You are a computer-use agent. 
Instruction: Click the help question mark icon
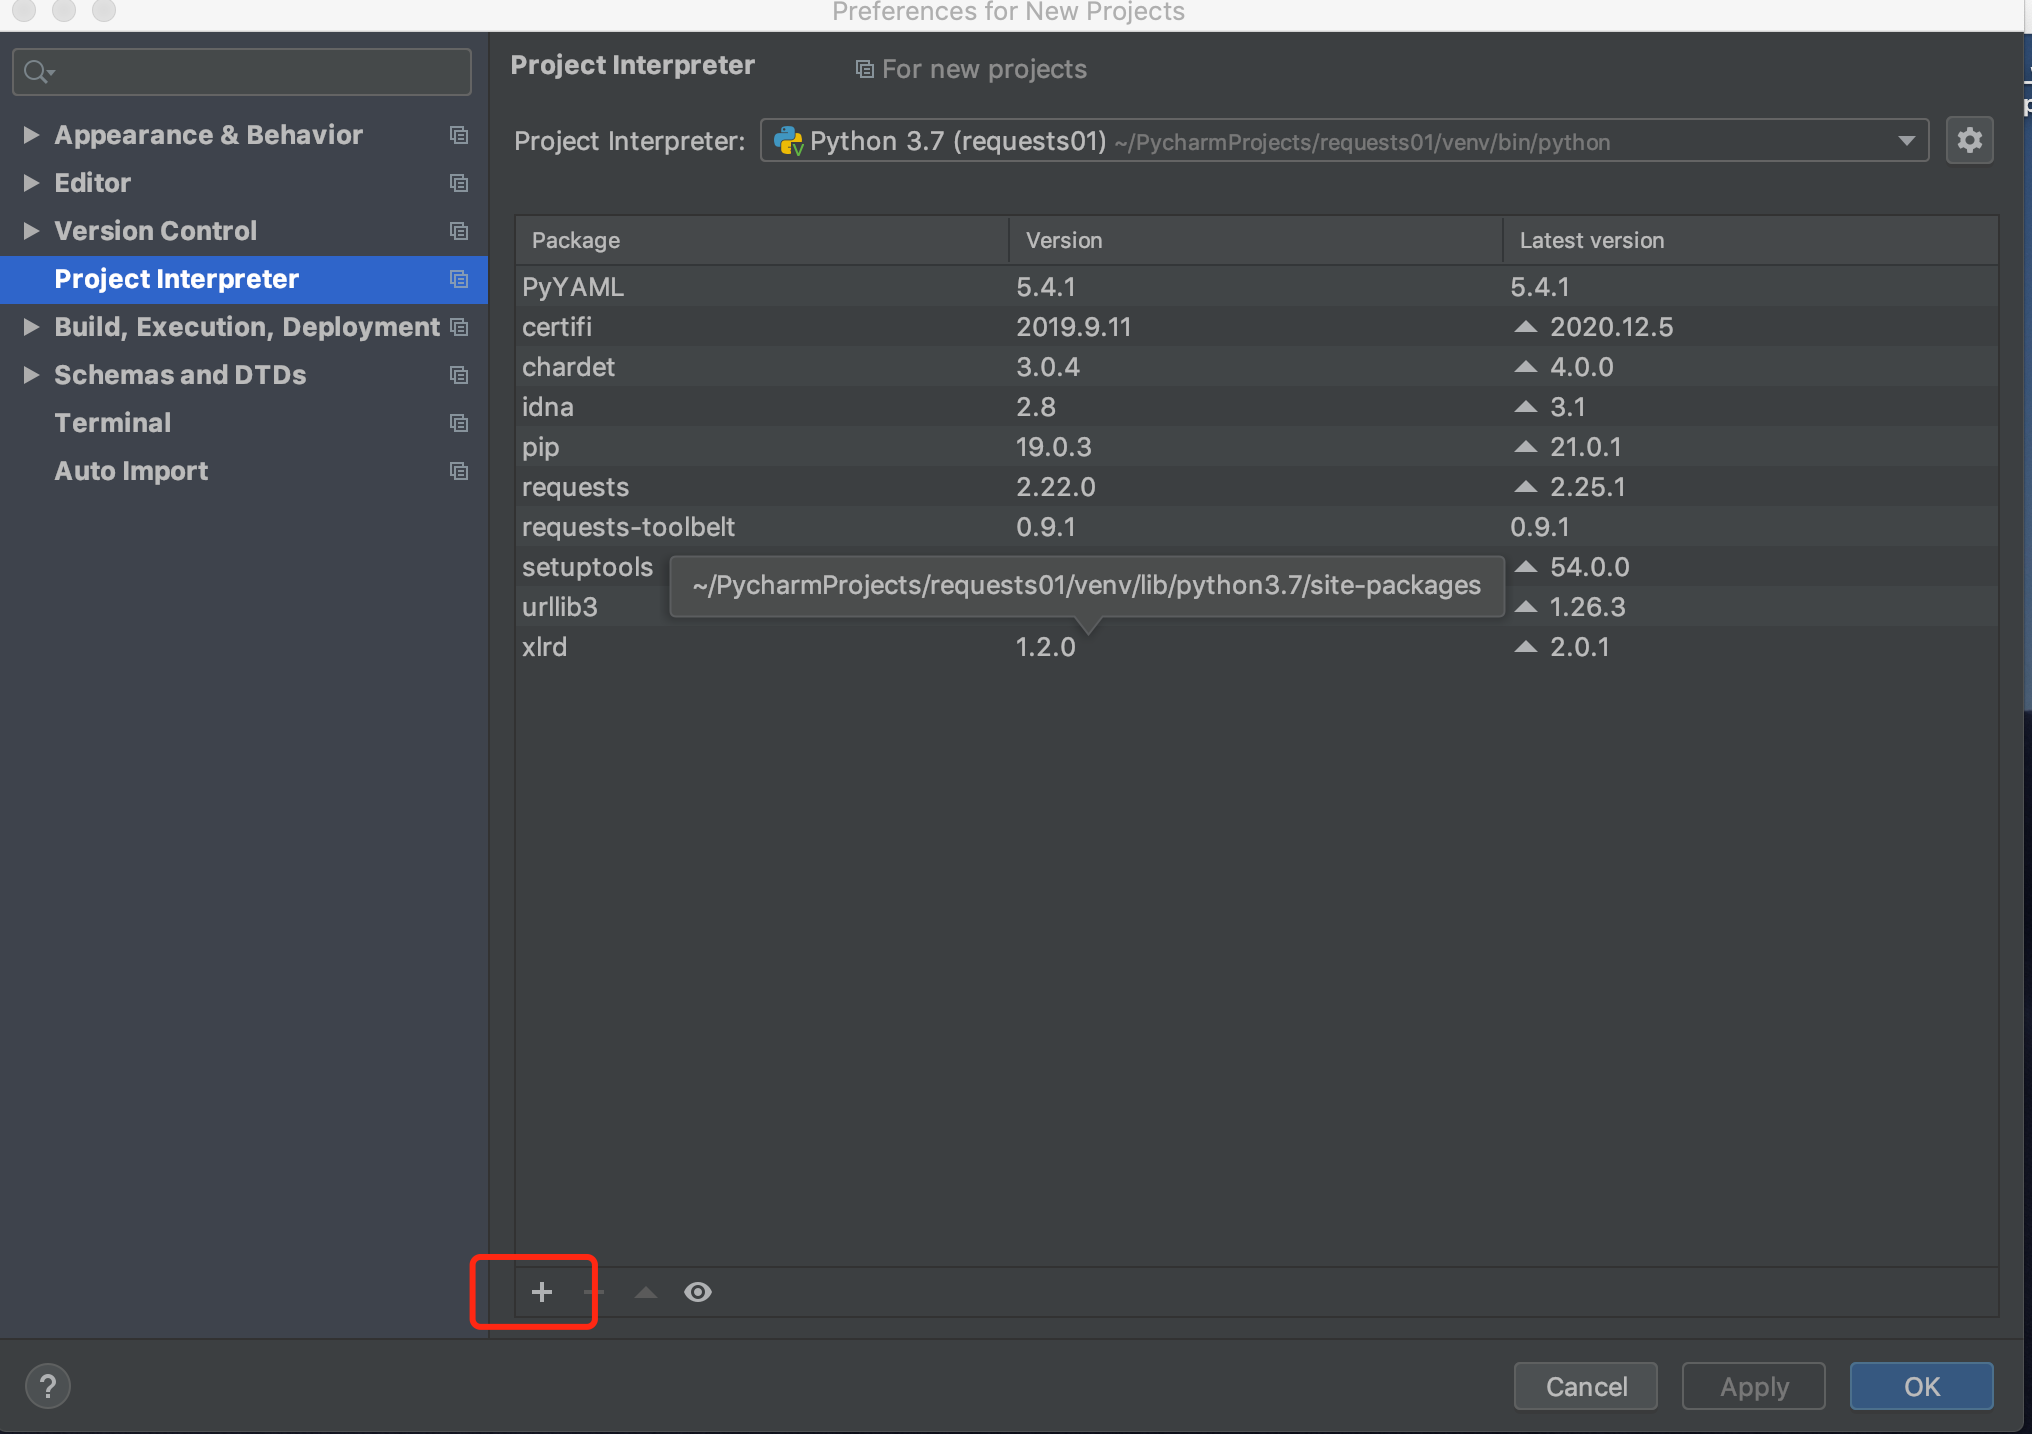point(47,1386)
